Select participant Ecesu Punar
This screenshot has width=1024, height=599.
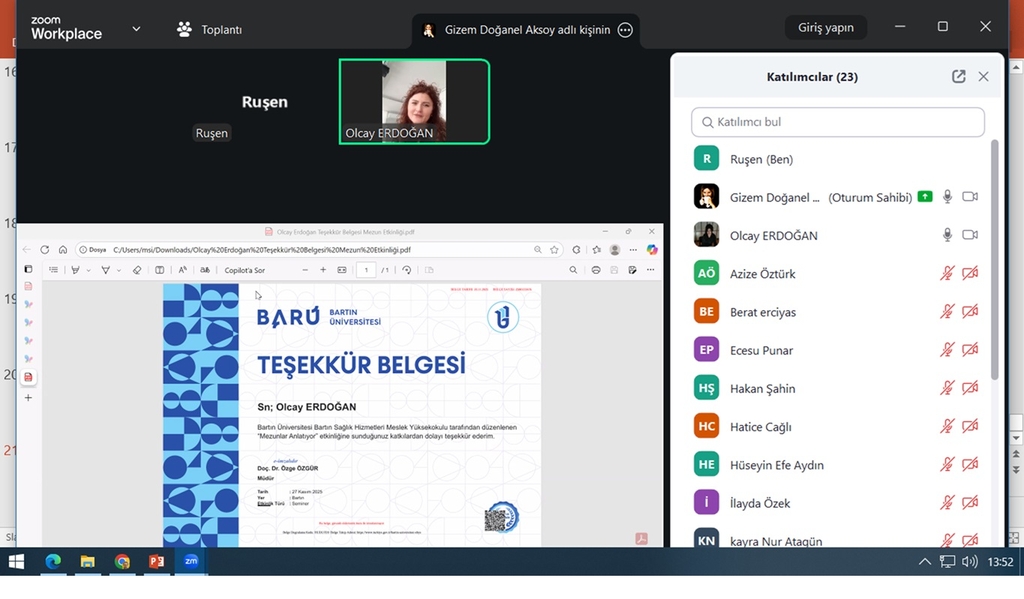(762, 350)
